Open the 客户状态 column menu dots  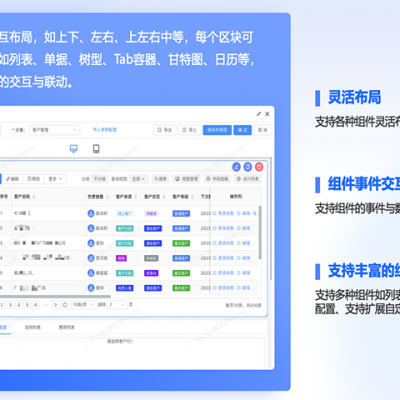pos(164,197)
